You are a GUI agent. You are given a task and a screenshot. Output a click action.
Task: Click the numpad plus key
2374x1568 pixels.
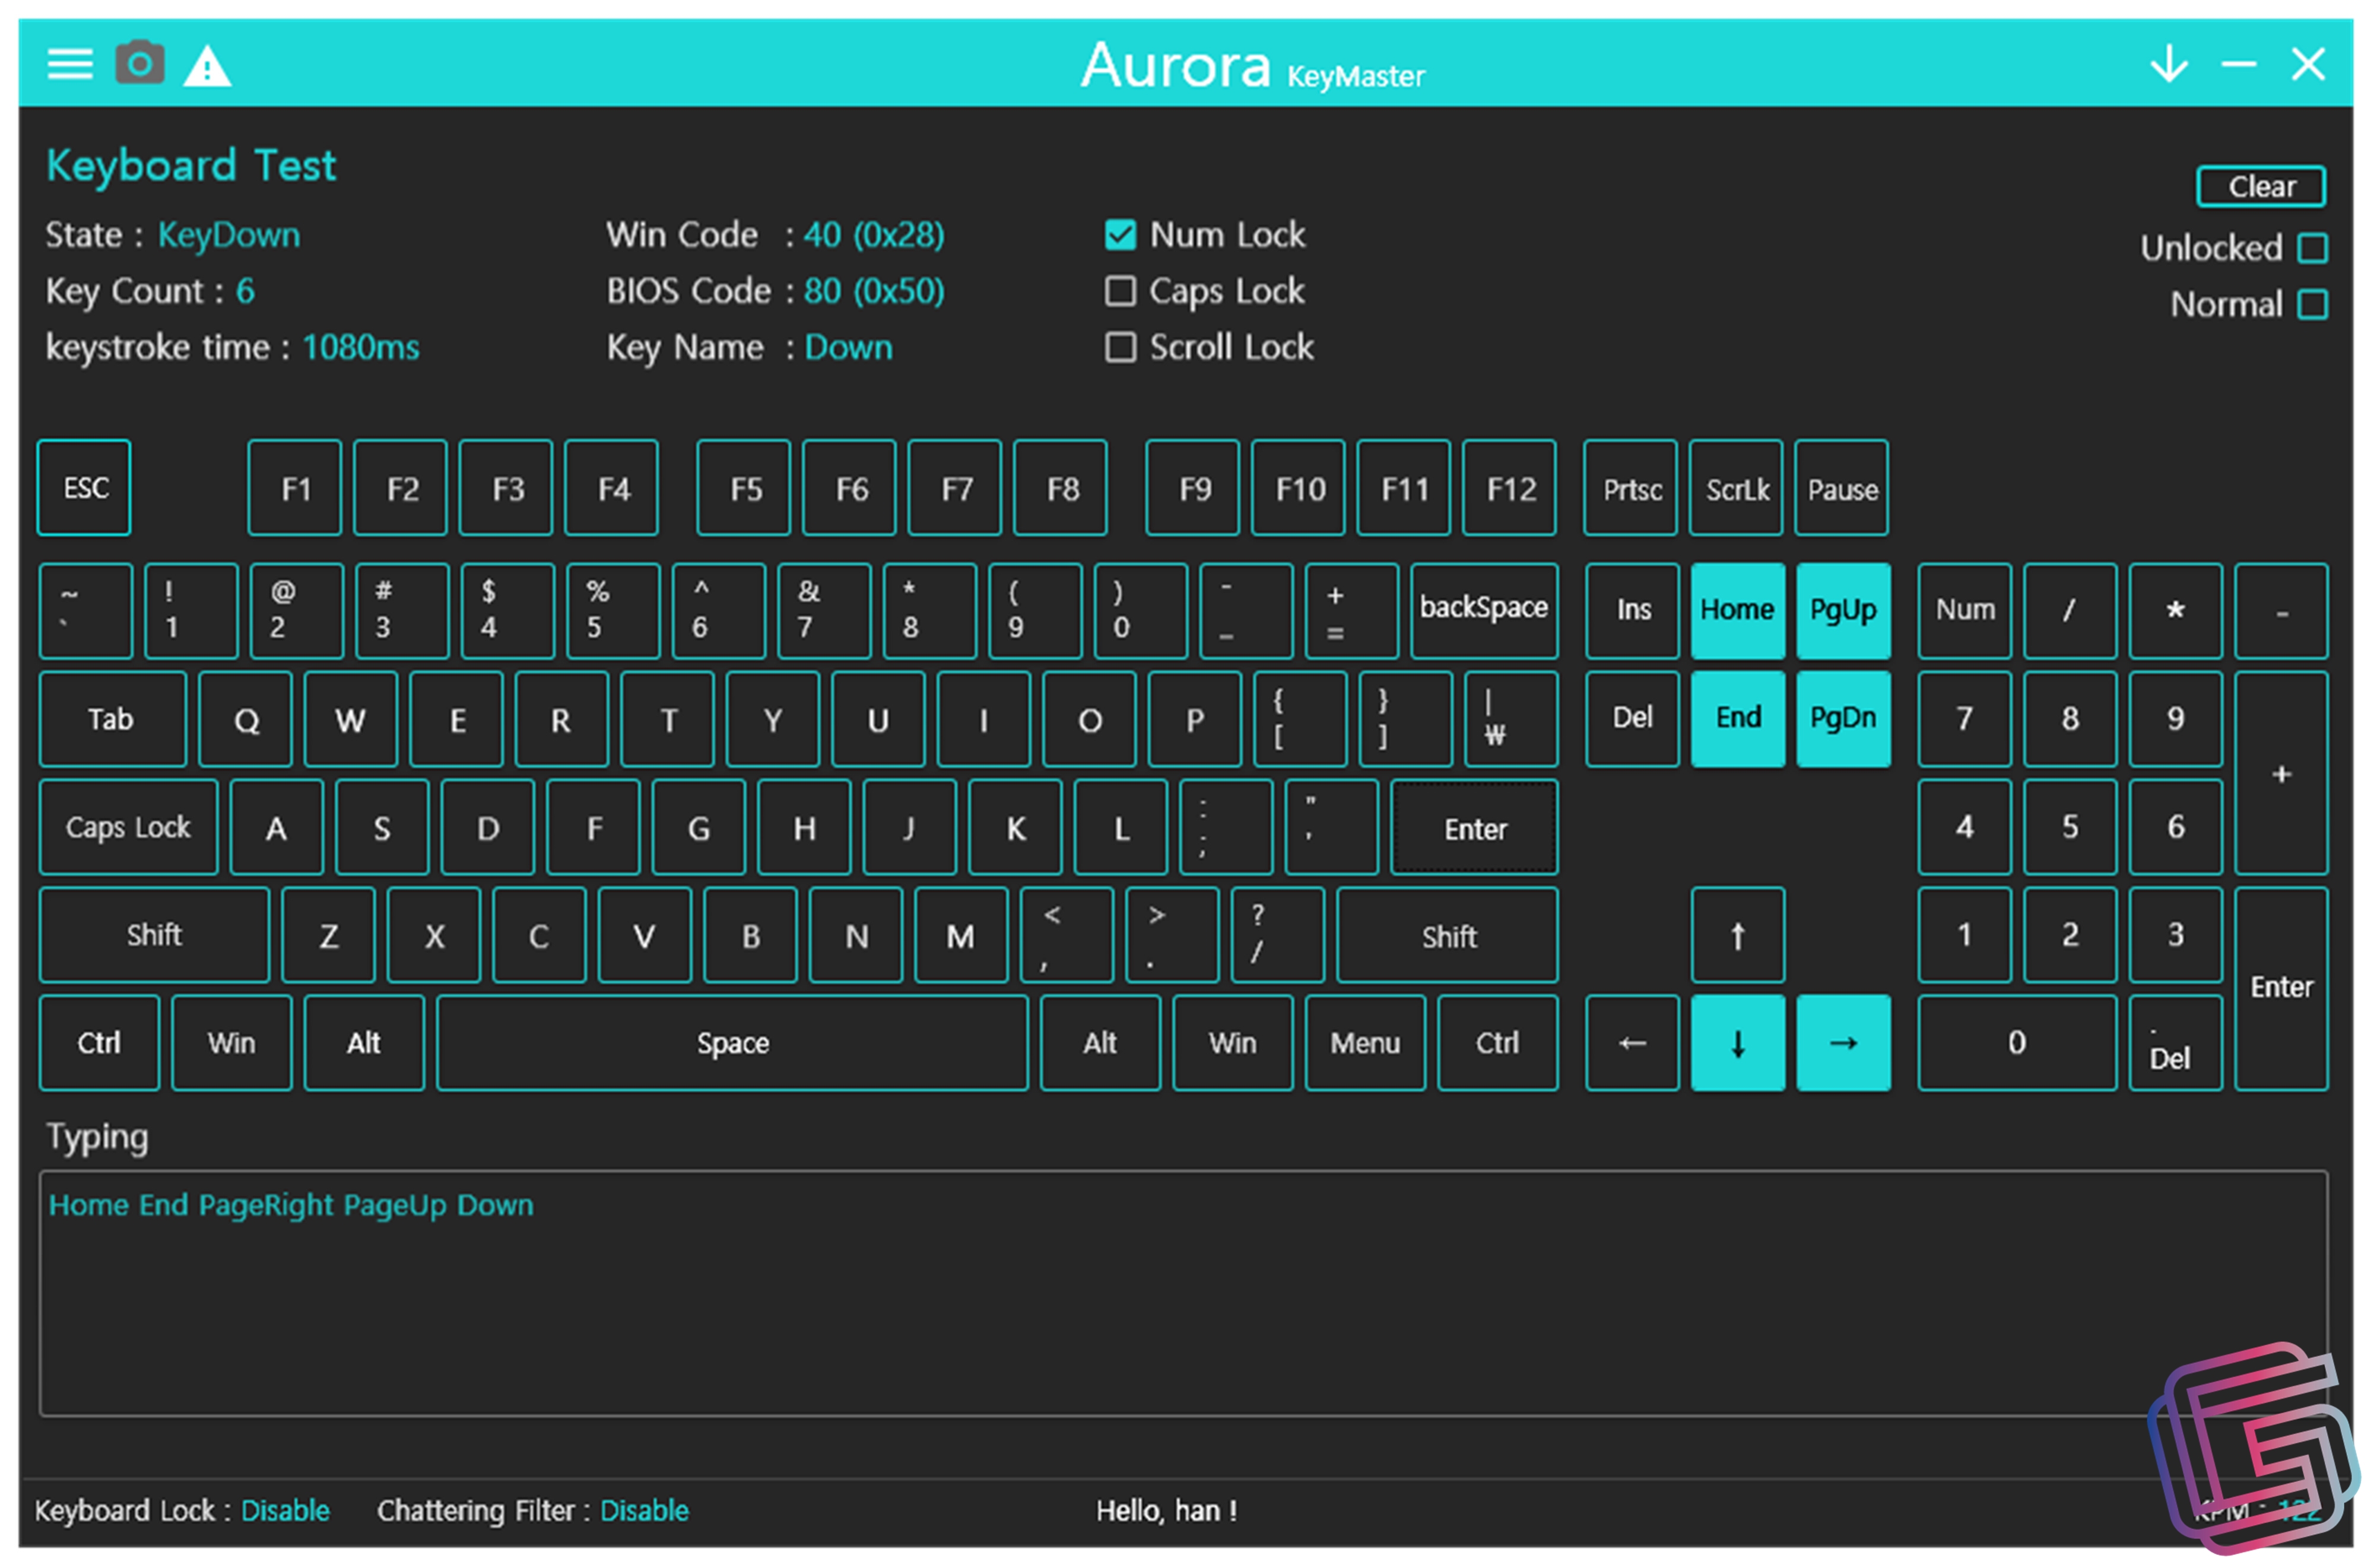click(2281, 773)
